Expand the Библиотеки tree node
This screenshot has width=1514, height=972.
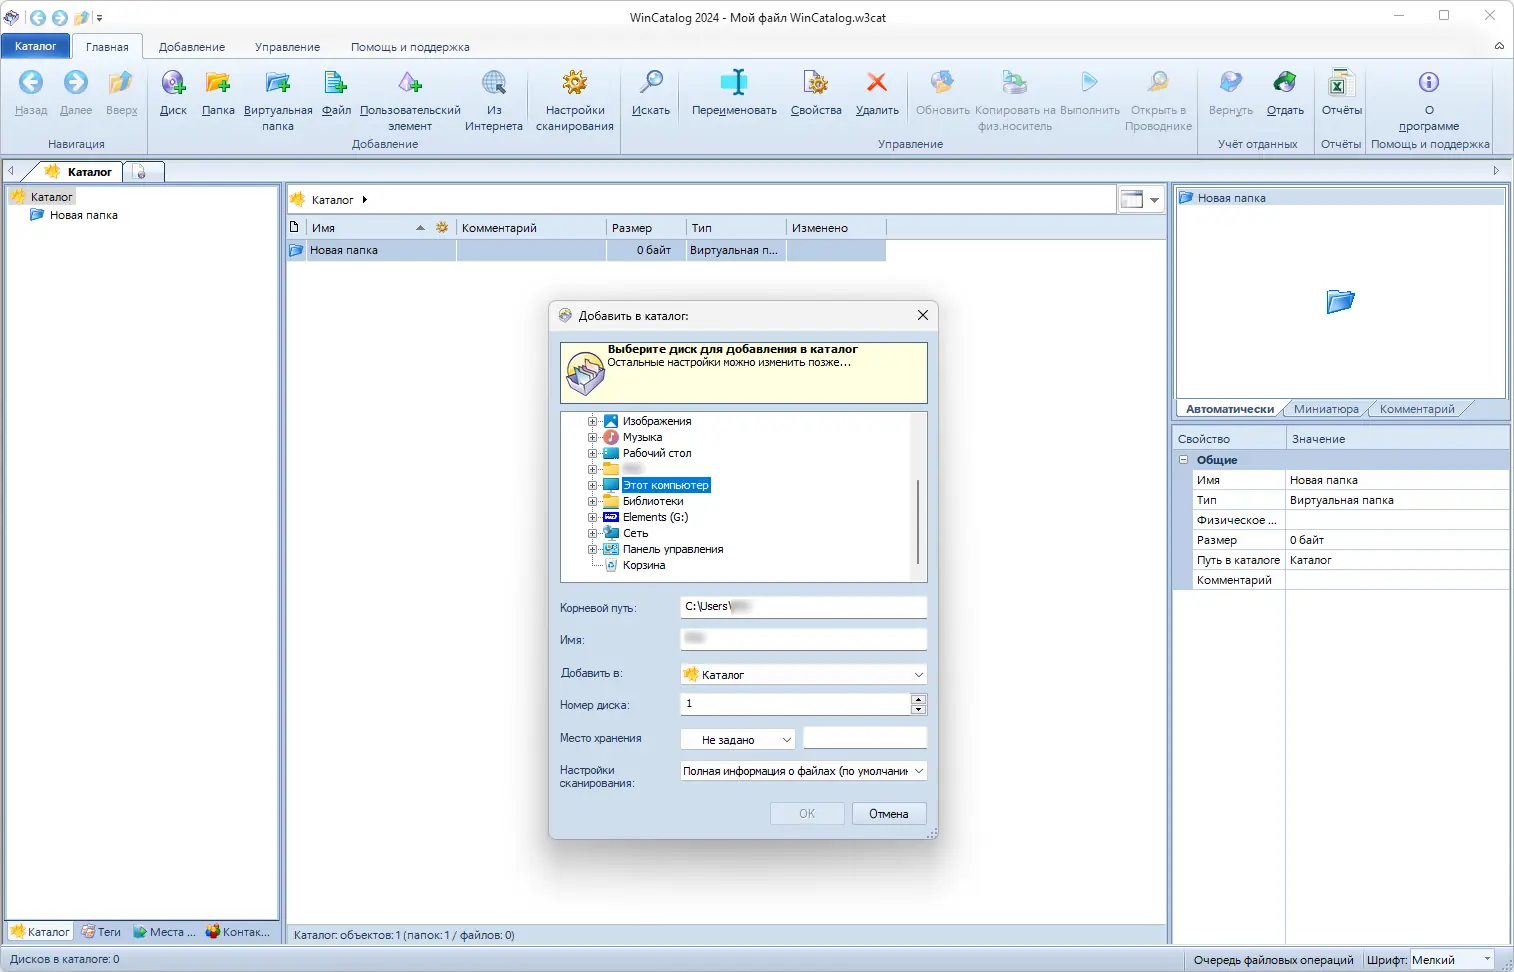[x=593, y=501]
